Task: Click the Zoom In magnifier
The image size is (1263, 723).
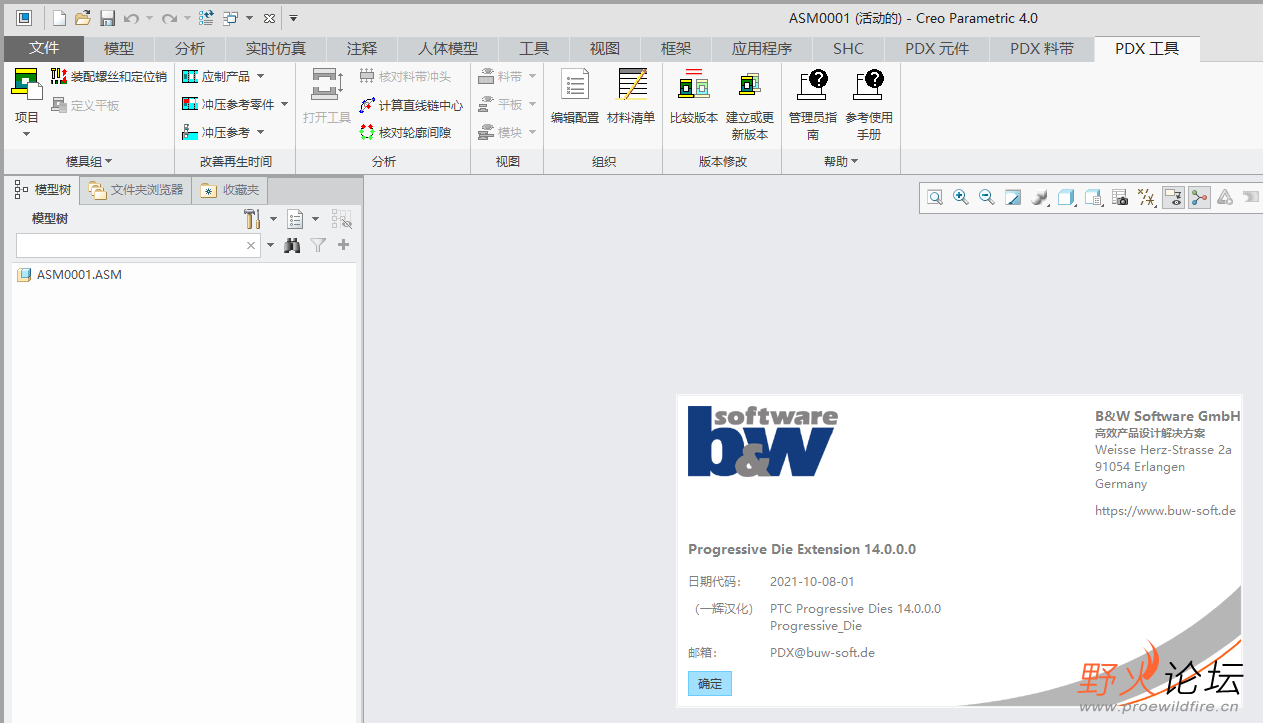Action: click(x=960, y=198)
